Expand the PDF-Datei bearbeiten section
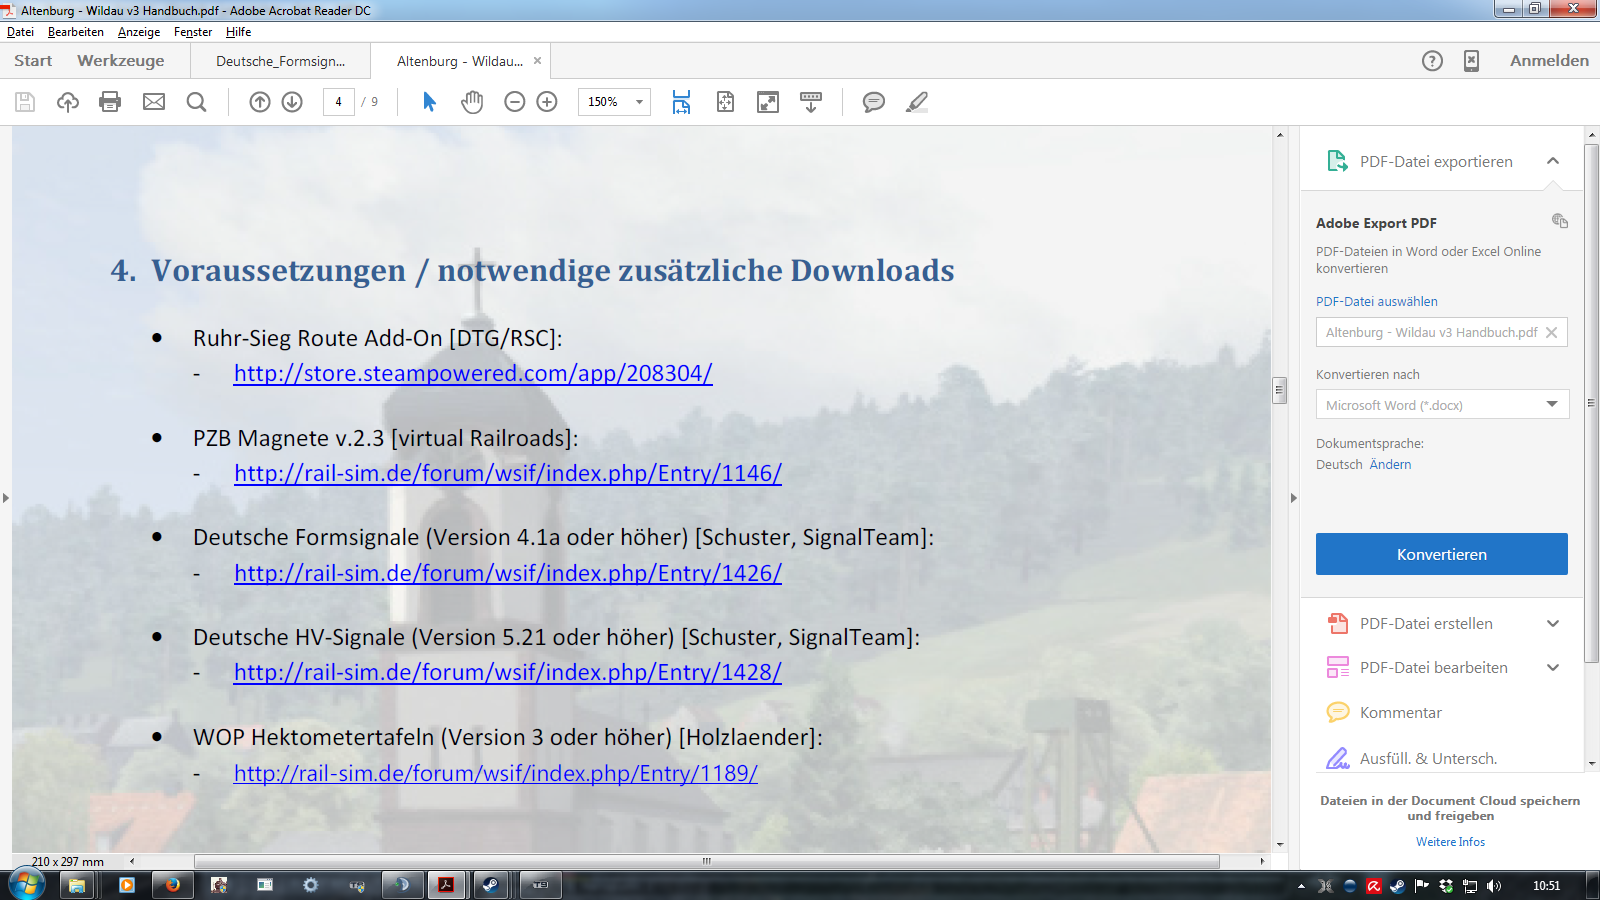 pos(1553,668)
